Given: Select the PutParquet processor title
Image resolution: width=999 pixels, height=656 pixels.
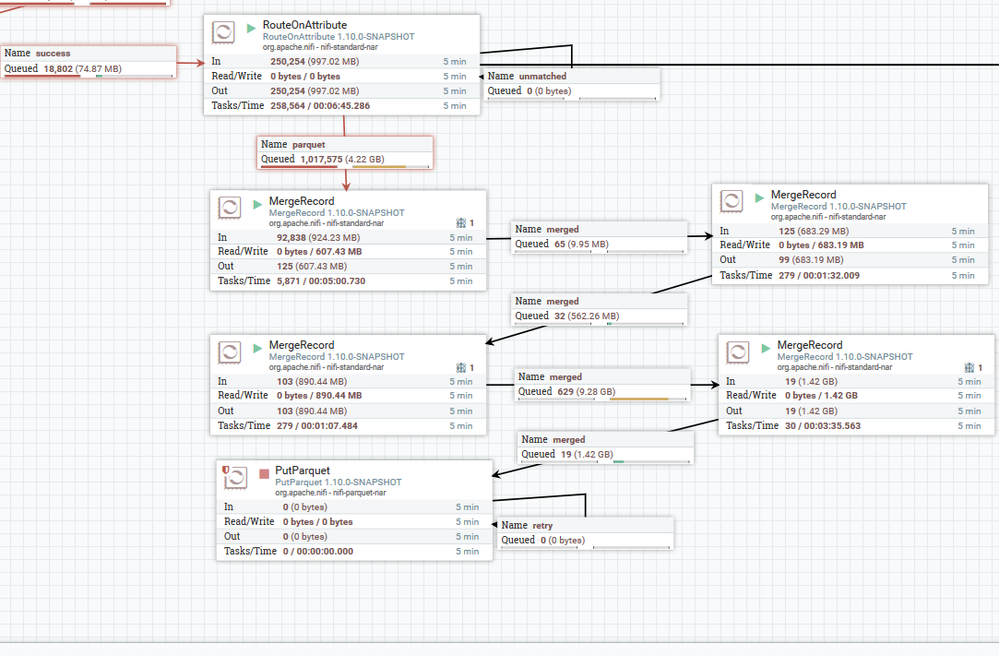Looking at the screenshot, I should point(302,471).
